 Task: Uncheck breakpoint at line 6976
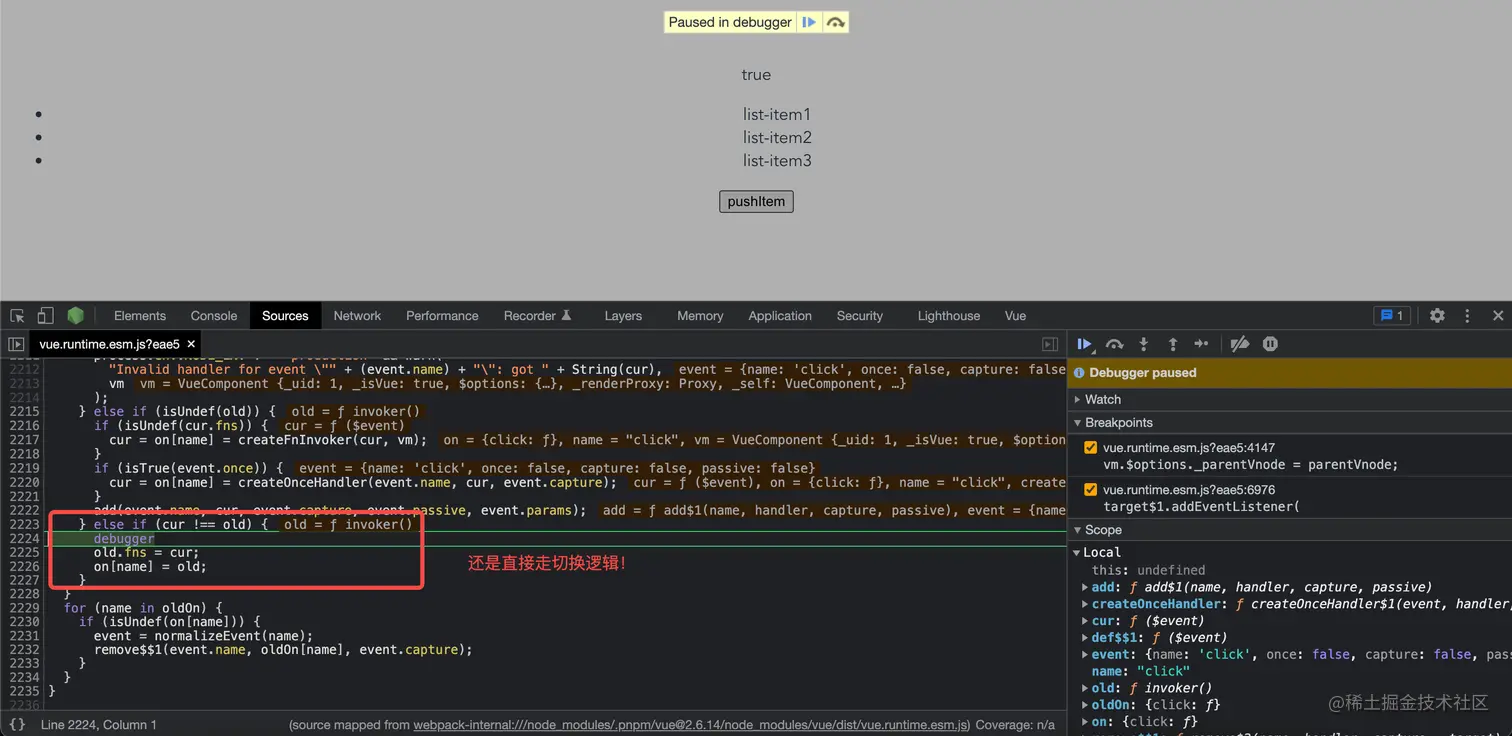pos(1090,490)
